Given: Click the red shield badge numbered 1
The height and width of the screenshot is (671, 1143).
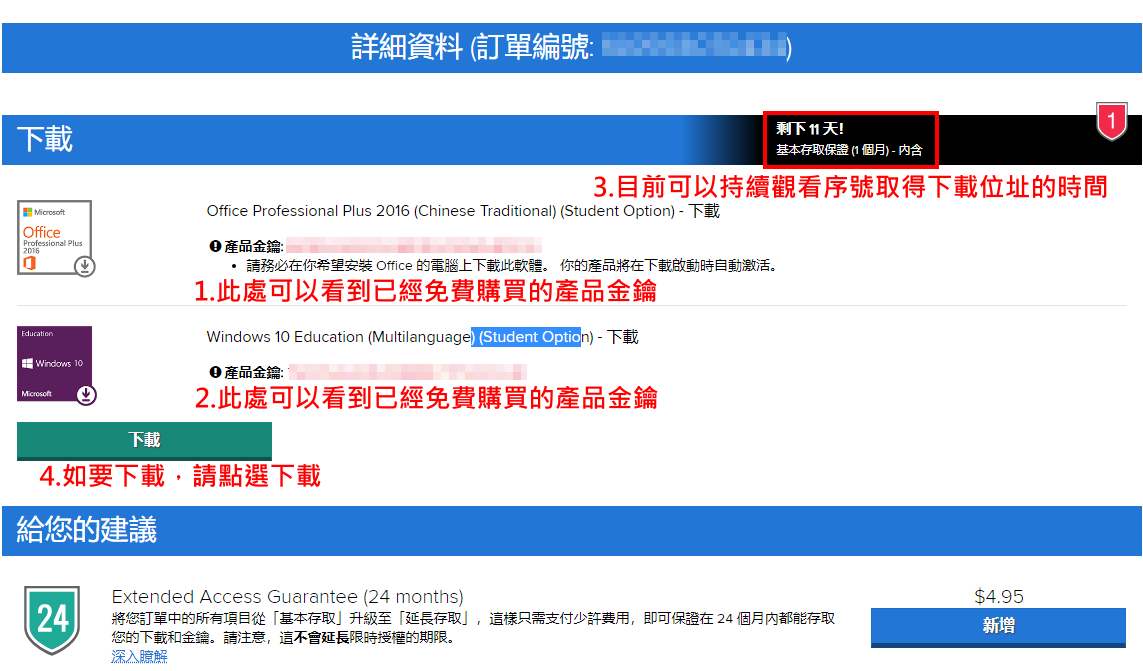Looking at the screenshot, I should 1111,120.
